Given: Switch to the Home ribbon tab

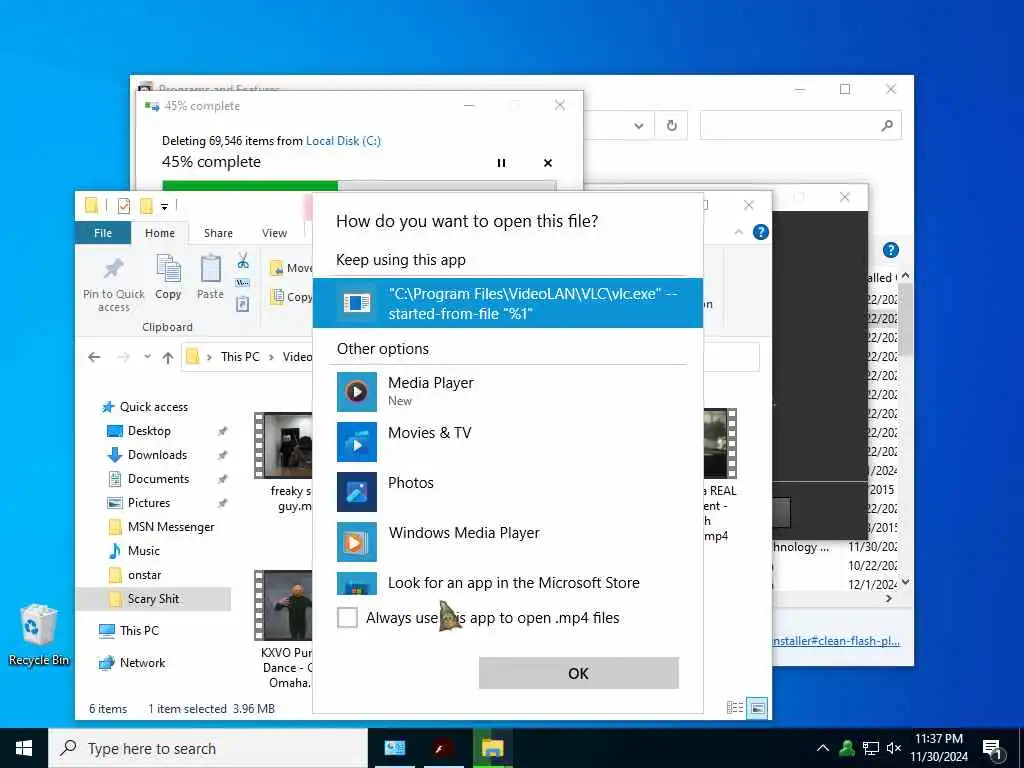Looking at the screenshot, I should [160, 233].
